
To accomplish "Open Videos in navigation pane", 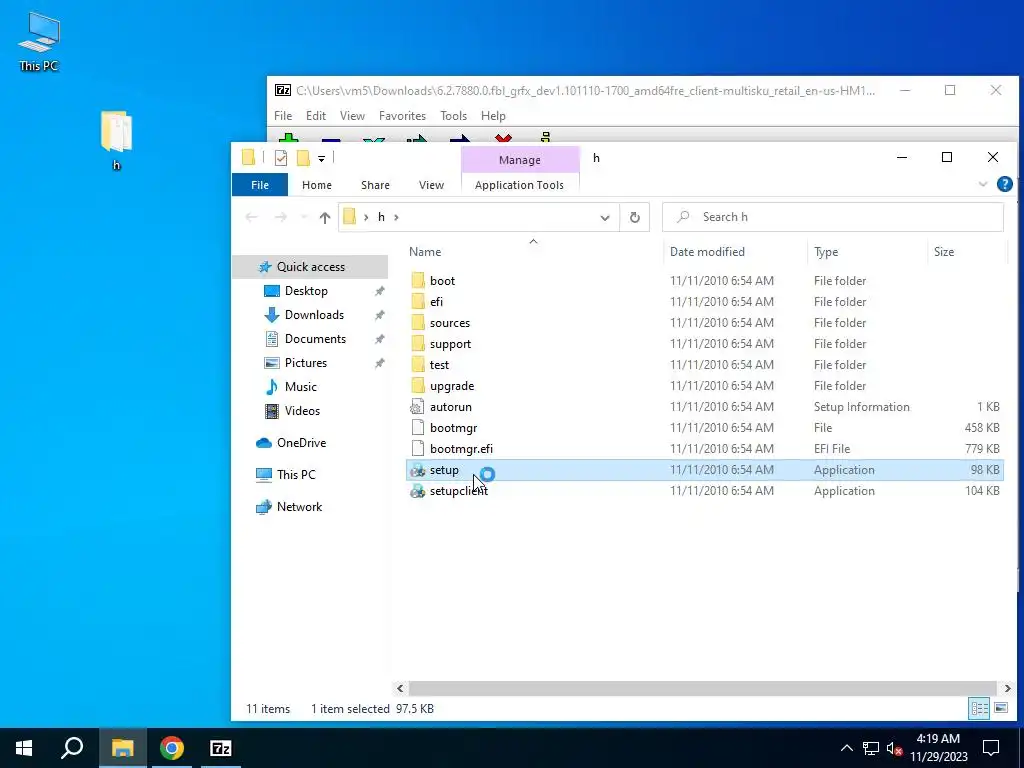I will [302, 411].
